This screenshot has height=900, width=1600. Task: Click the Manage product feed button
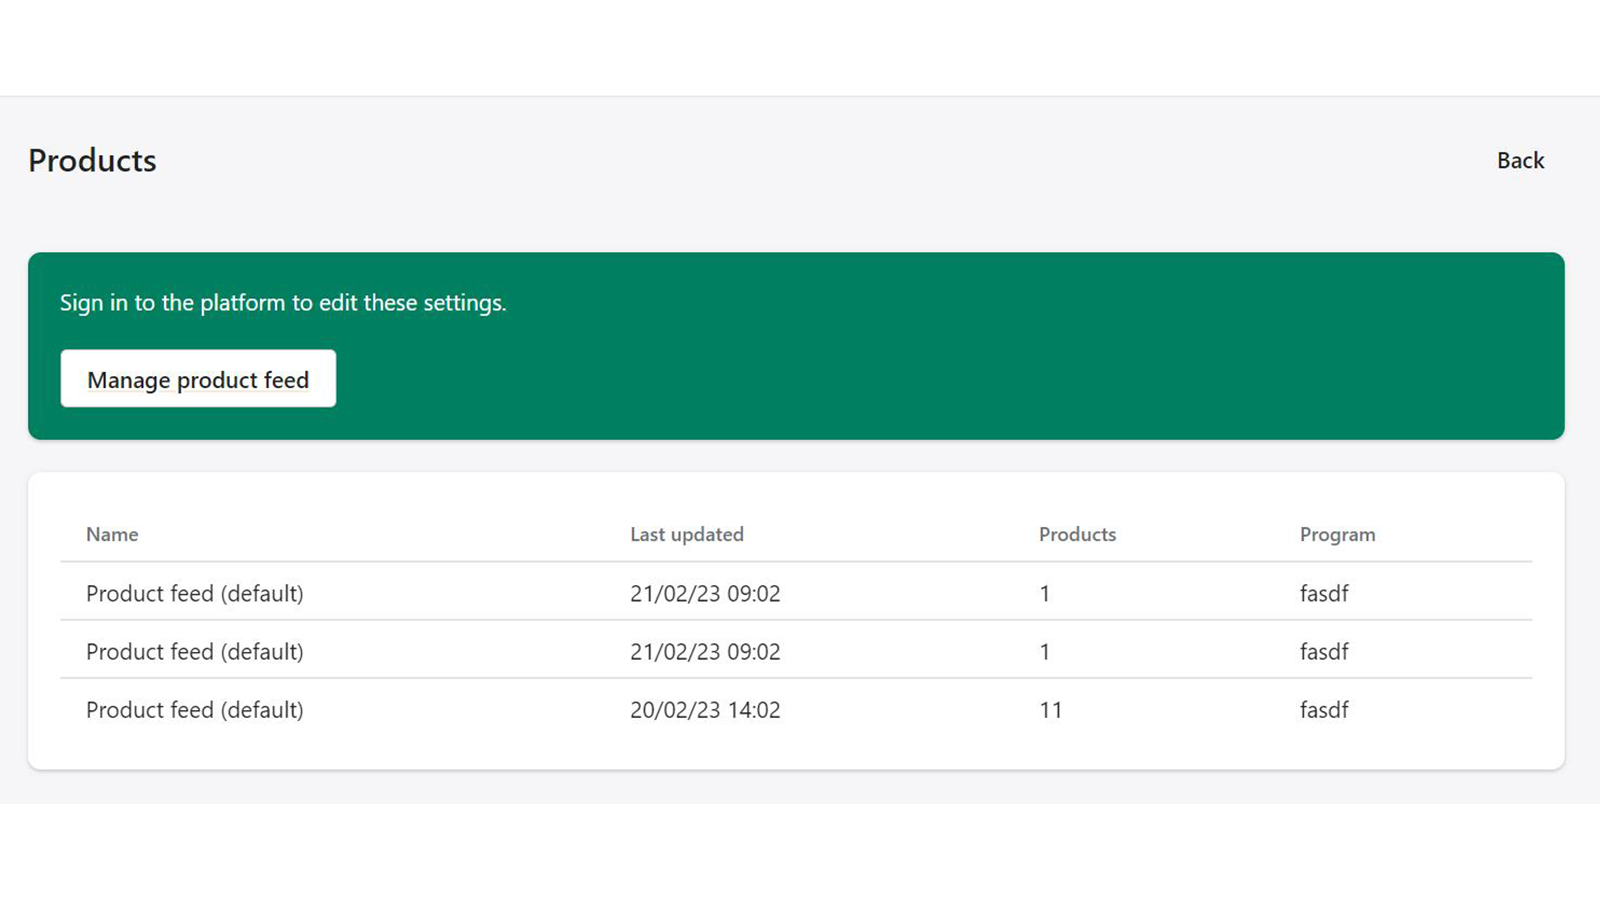point(197,379)
